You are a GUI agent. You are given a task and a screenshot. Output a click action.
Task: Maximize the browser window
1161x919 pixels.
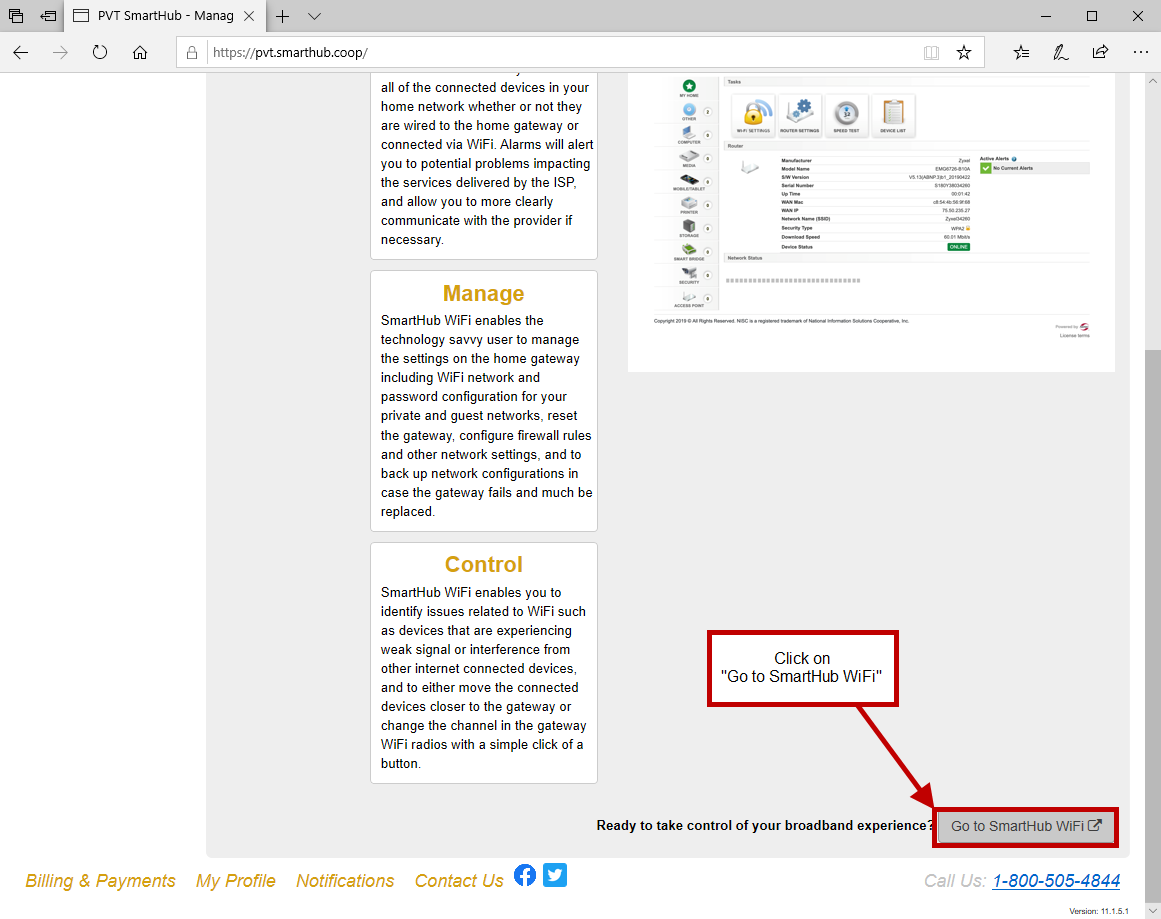(x=1091, y=16)
